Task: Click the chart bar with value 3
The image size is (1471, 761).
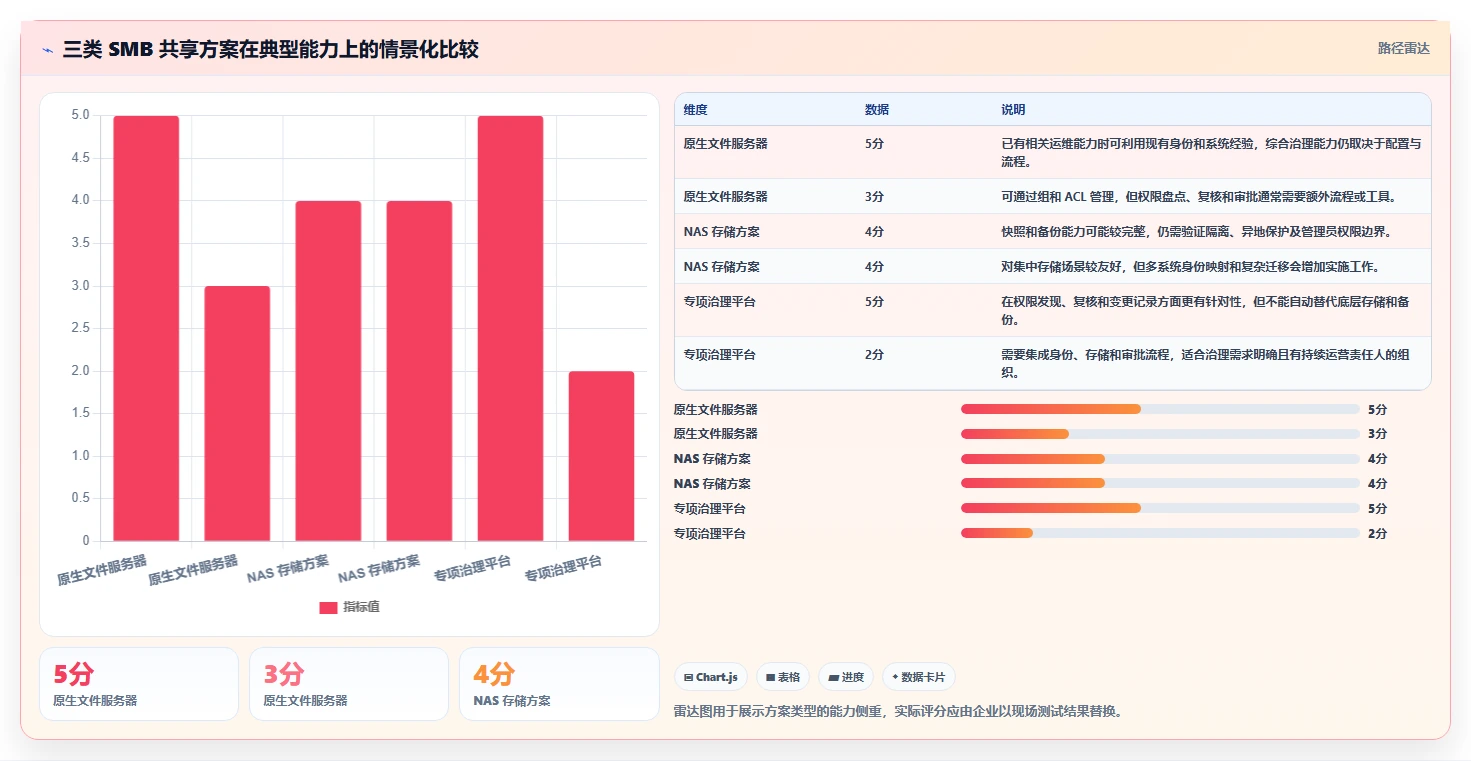Action: tap(237, 413)
